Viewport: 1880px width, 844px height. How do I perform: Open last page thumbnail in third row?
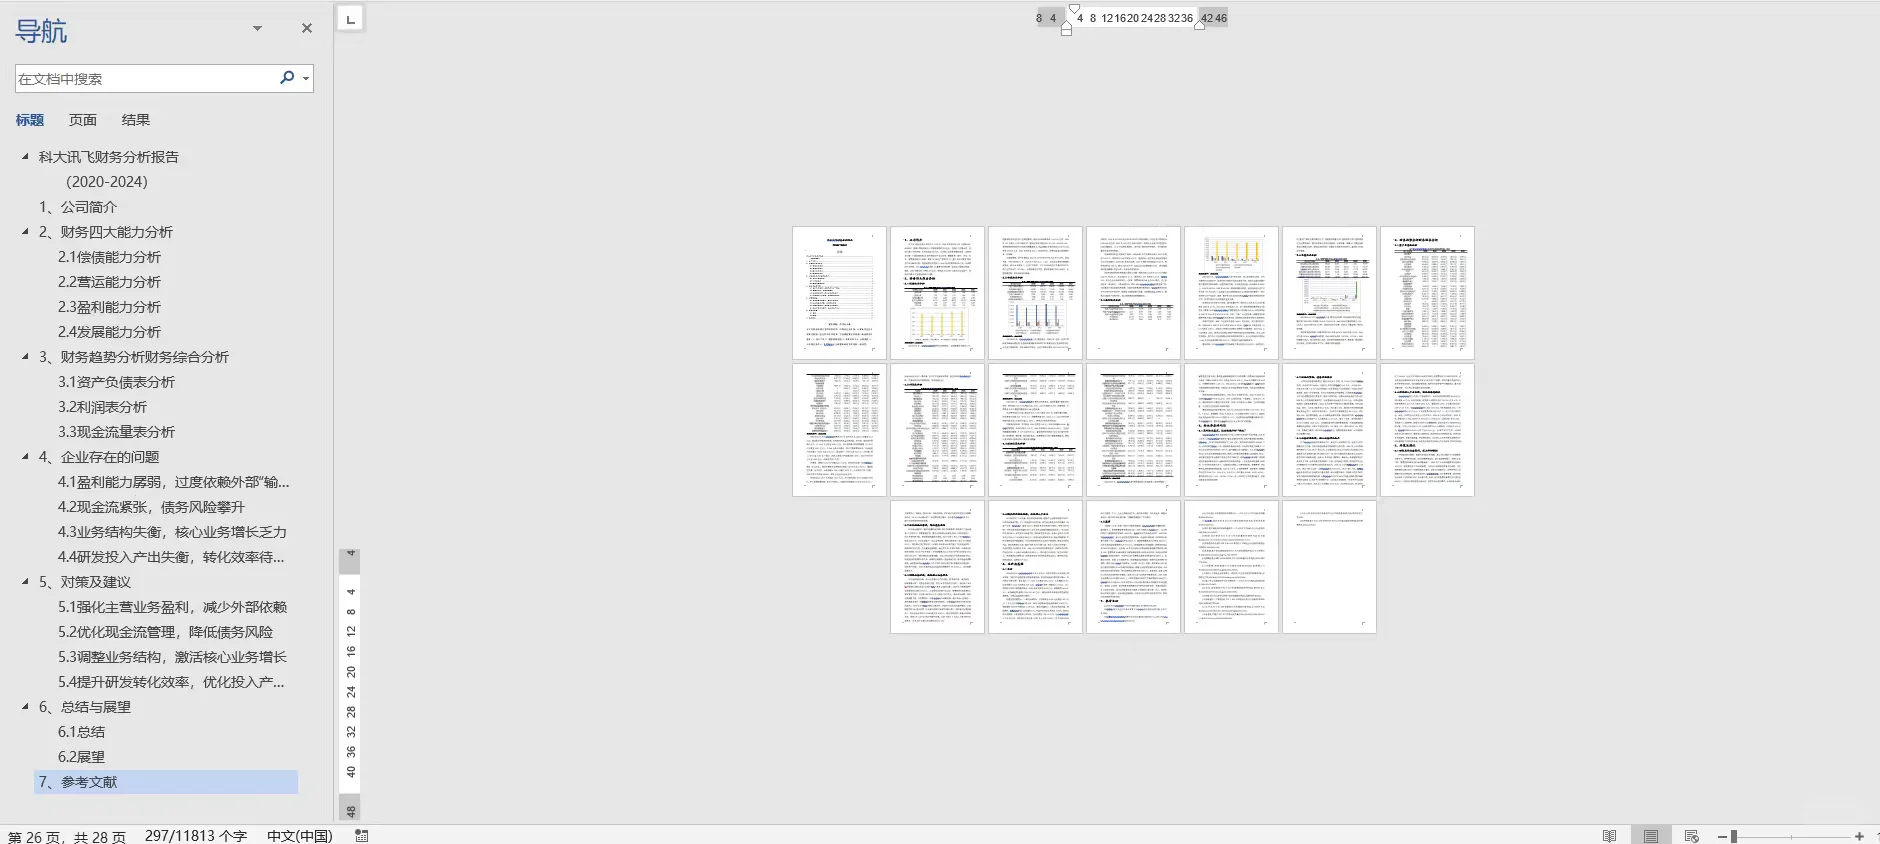coord(1329,567)
